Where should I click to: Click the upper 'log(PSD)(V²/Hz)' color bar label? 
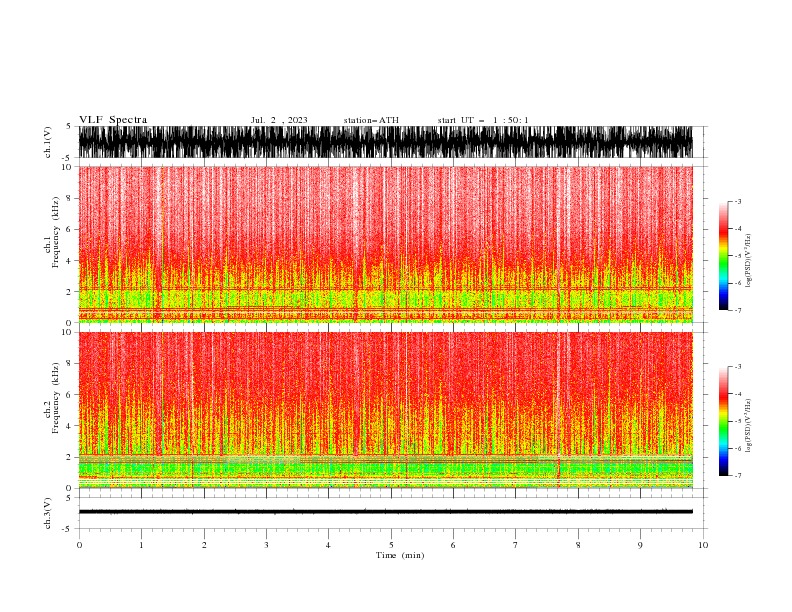tap(749, 261)
